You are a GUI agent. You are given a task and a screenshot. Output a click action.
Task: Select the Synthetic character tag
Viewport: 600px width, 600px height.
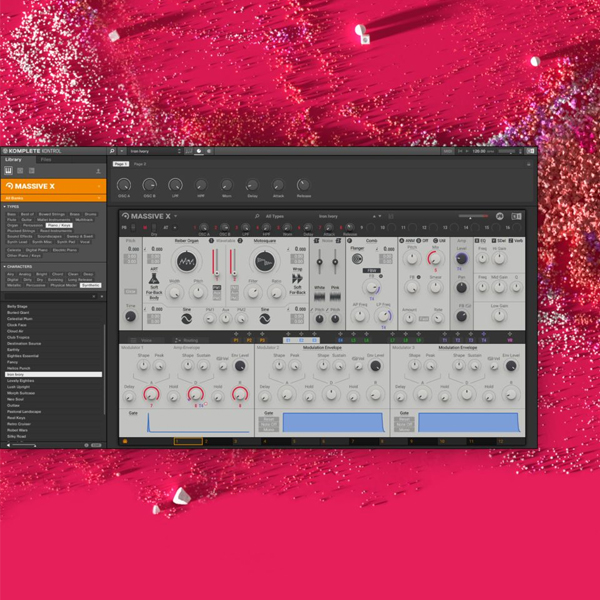[91, 285]
